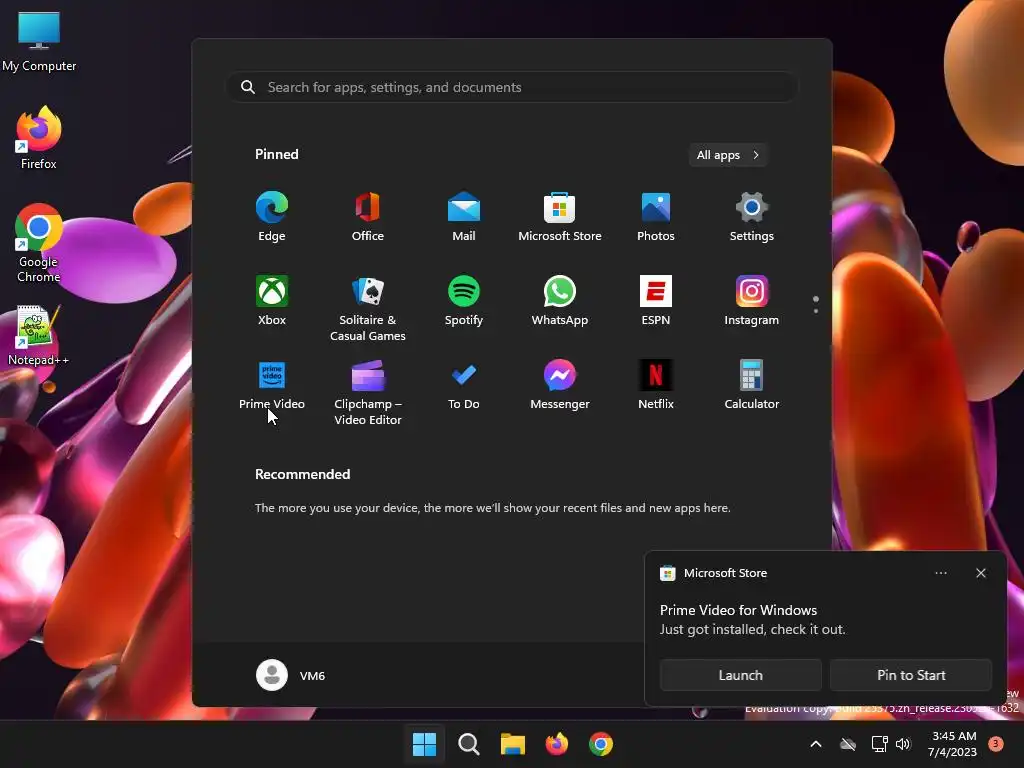Open Messenger from pinned apps
Image resolution: width=1024 pixels, height=768 pixels.
pyautogui.click(x=560, y=385)
